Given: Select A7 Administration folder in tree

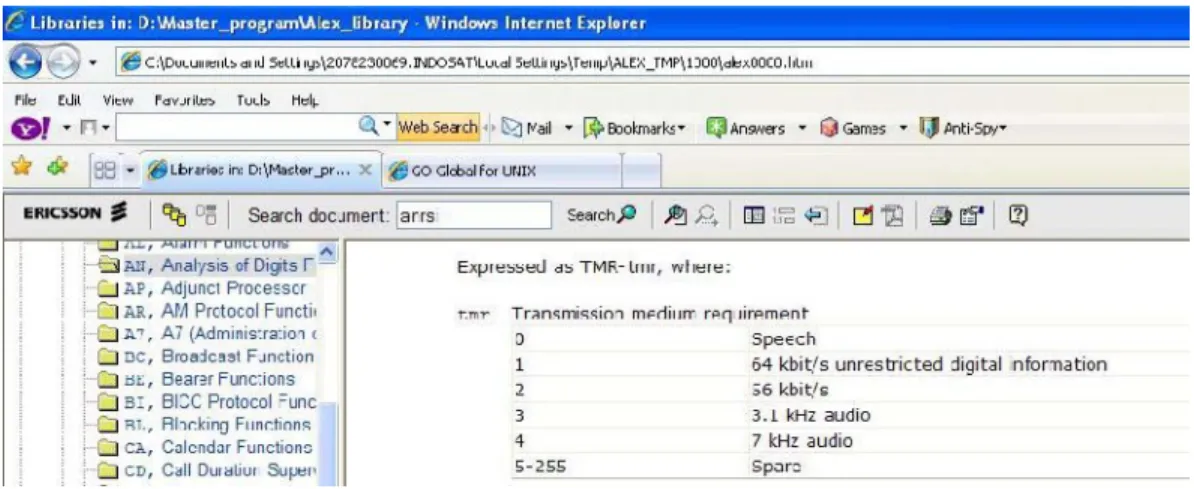Looking at the screenshot, I should click(206, 334).
